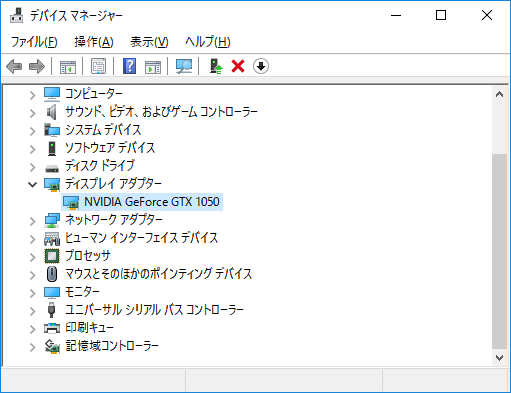Expand the モニター node

(32, 293)
